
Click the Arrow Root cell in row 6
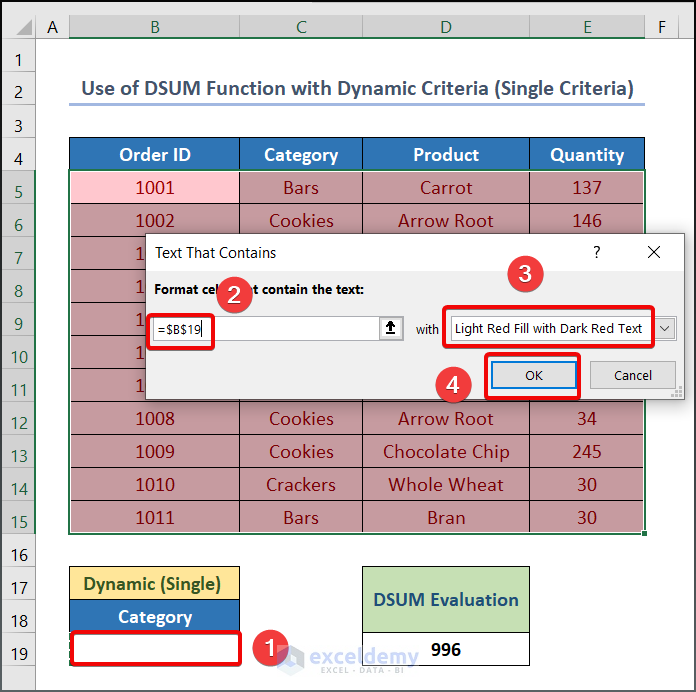(446, 219)
